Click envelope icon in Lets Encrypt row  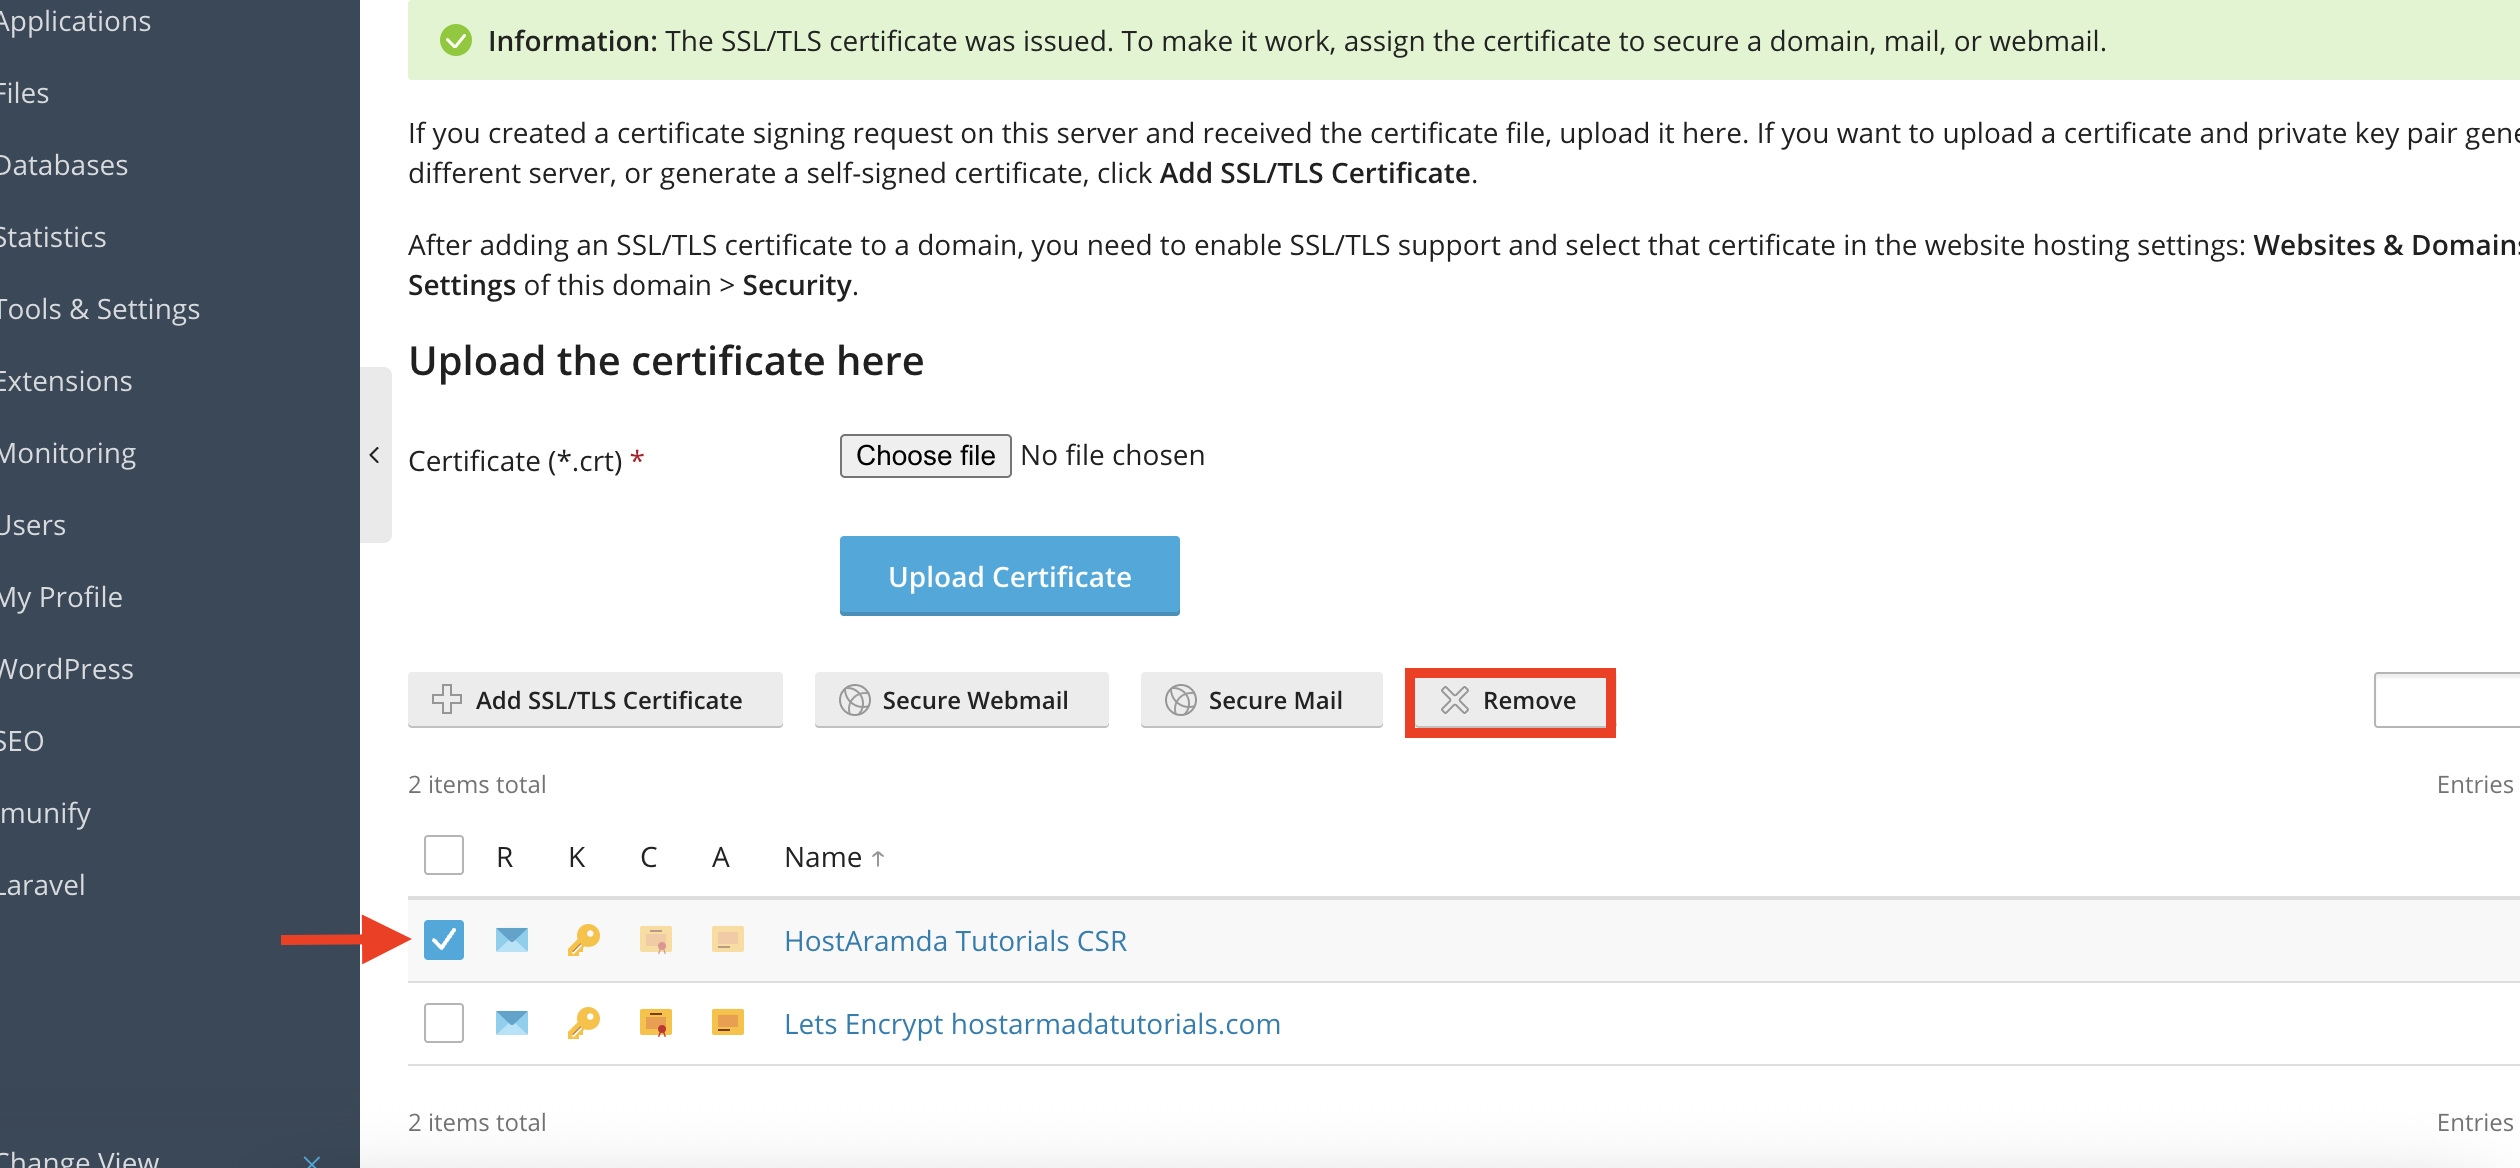click(x=512, y=1022)
